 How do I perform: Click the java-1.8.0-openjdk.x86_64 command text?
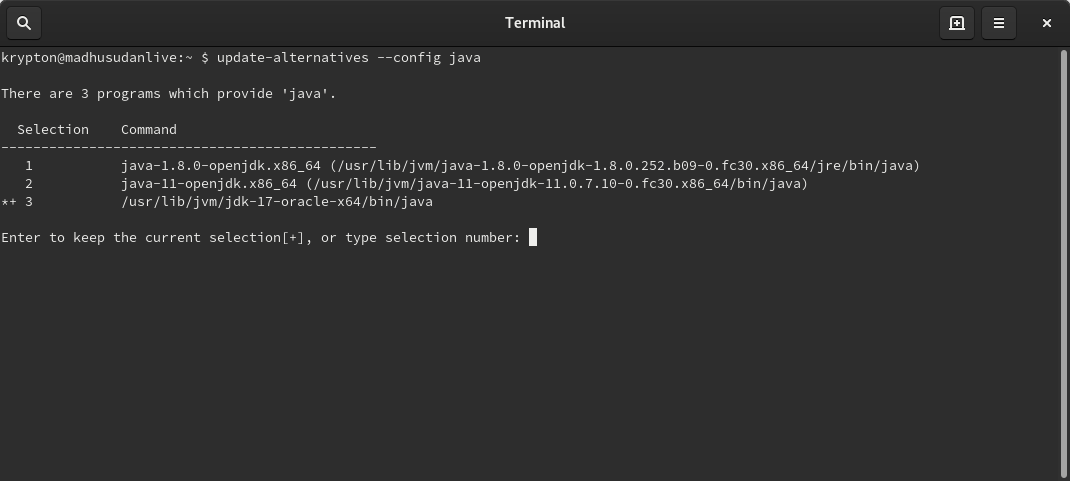(x=221, y=166)
